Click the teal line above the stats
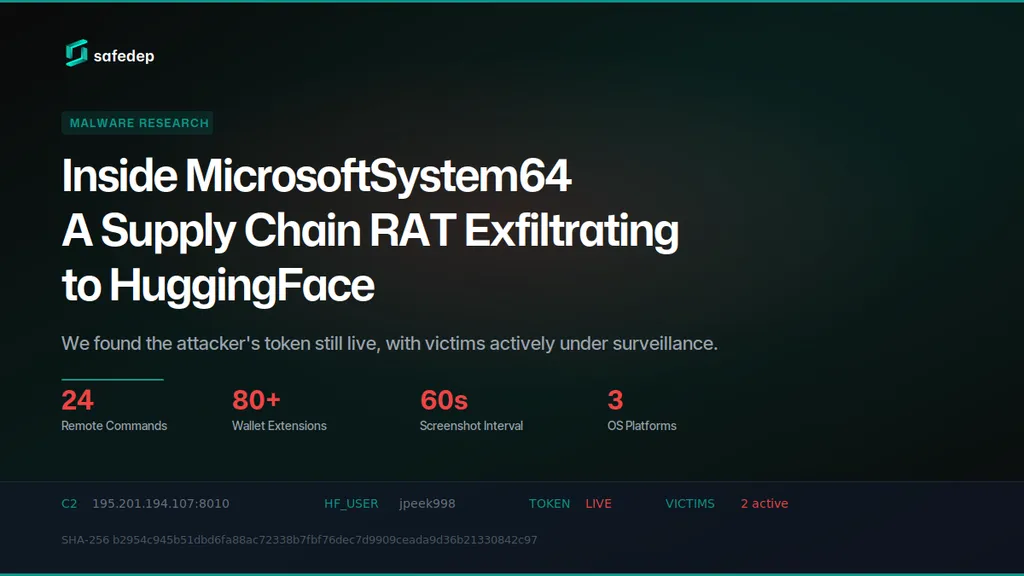This screenshot has width=1024, height=576. coord(112,379)
